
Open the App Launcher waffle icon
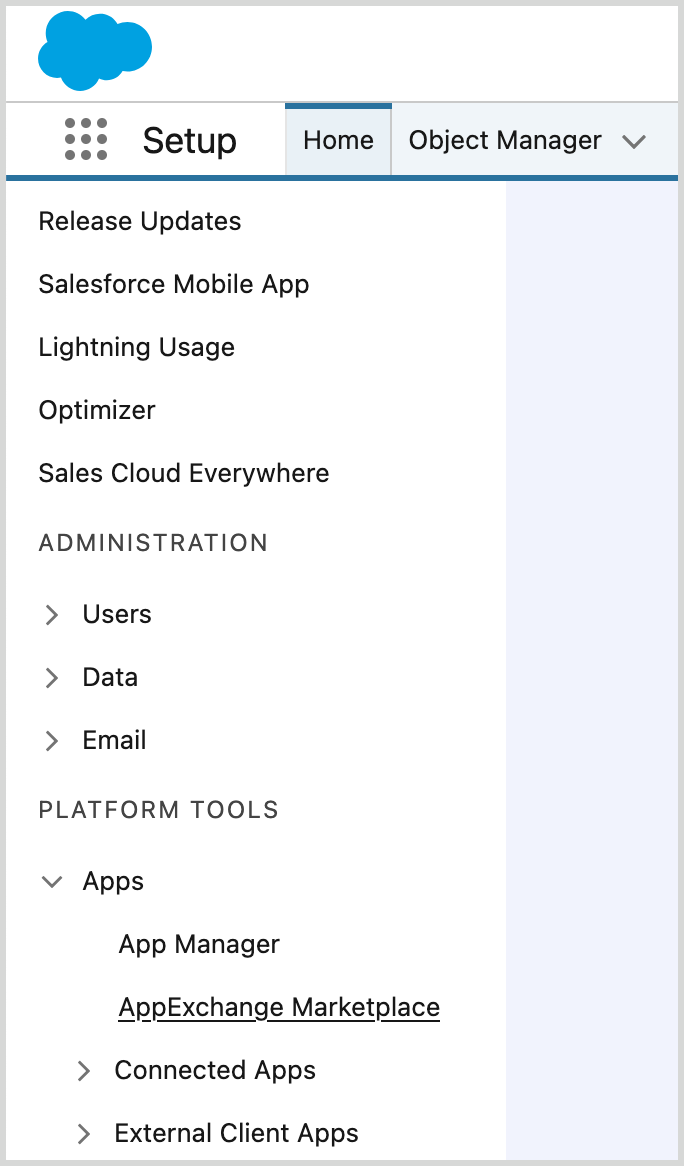pyautogui.click(x=86, y=139)
